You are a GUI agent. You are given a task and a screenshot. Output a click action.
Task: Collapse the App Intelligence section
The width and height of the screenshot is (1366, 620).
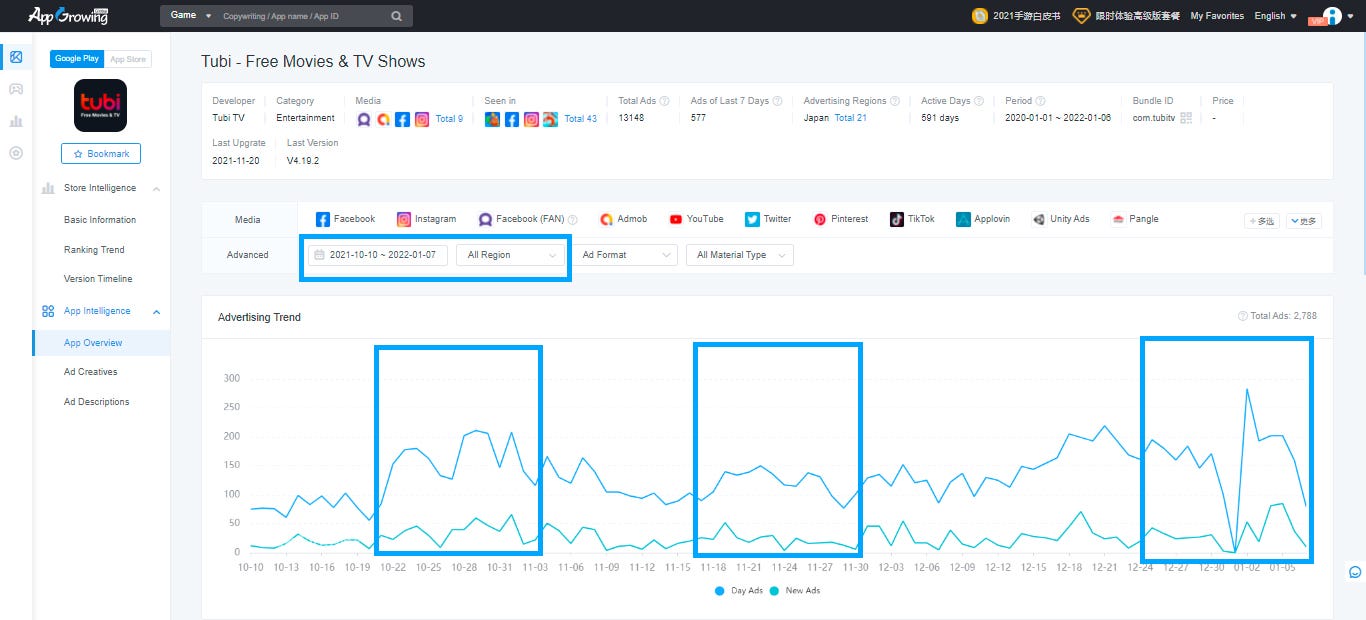point(157,312)
